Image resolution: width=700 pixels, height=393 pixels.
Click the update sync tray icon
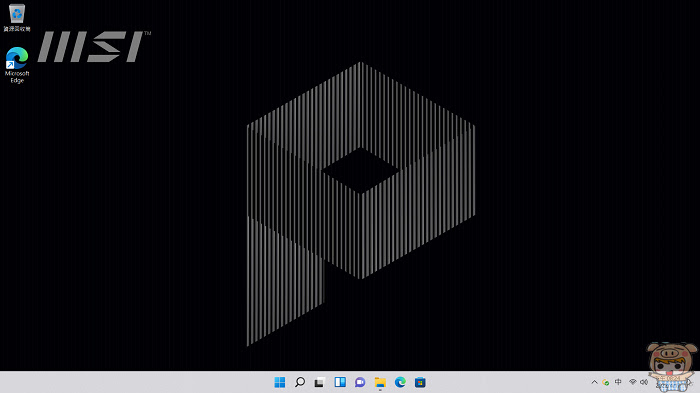pos(606,382)
